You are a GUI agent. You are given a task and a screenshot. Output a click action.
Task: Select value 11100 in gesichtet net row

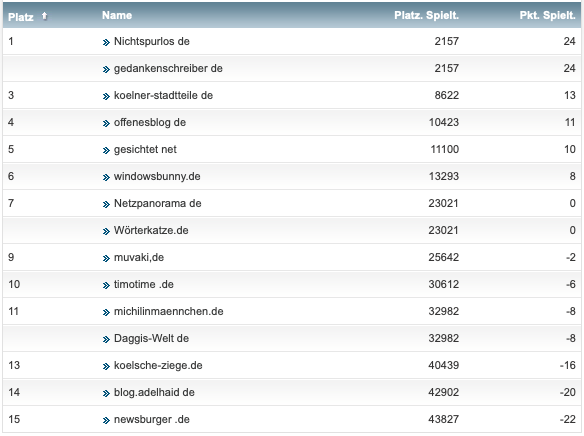pos(445,149)
